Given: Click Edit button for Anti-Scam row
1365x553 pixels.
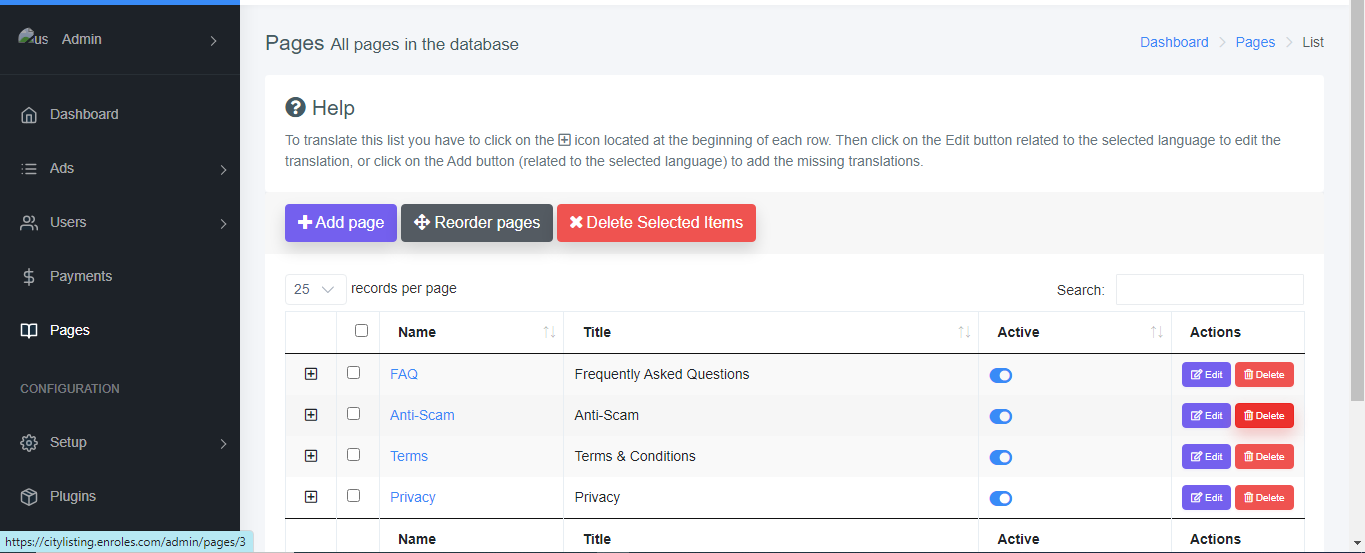Looking at the screenshot, I should click(x=1206, y=416).
